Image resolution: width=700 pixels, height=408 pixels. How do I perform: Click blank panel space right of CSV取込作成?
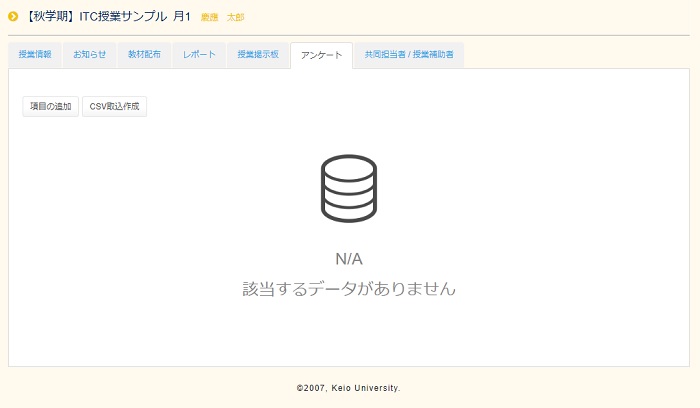400,107
